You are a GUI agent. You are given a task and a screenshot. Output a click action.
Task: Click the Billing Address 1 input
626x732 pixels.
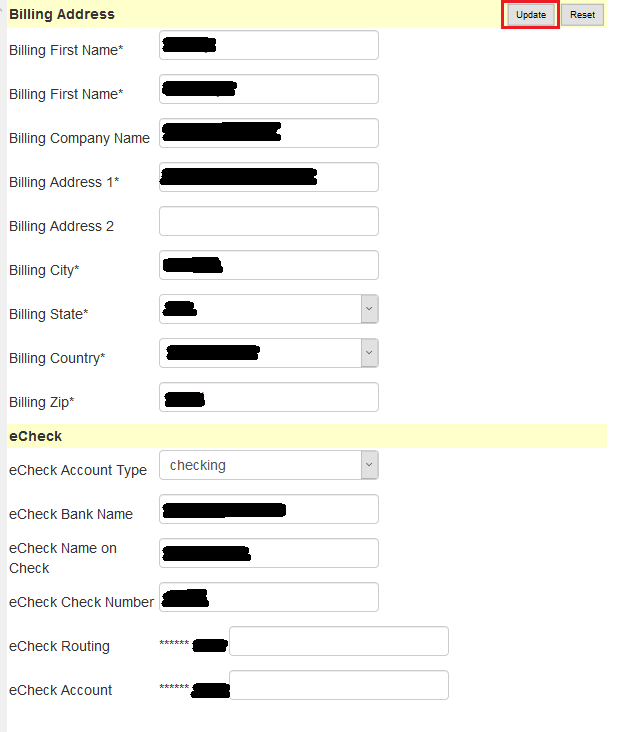pos(269,177)
